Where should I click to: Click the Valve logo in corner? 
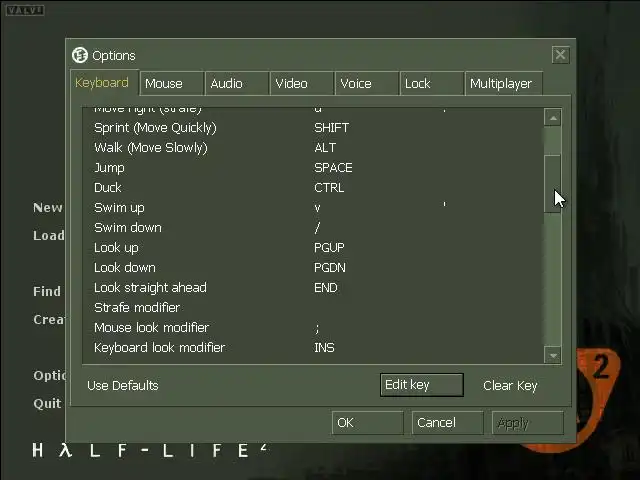coord(25,10)
